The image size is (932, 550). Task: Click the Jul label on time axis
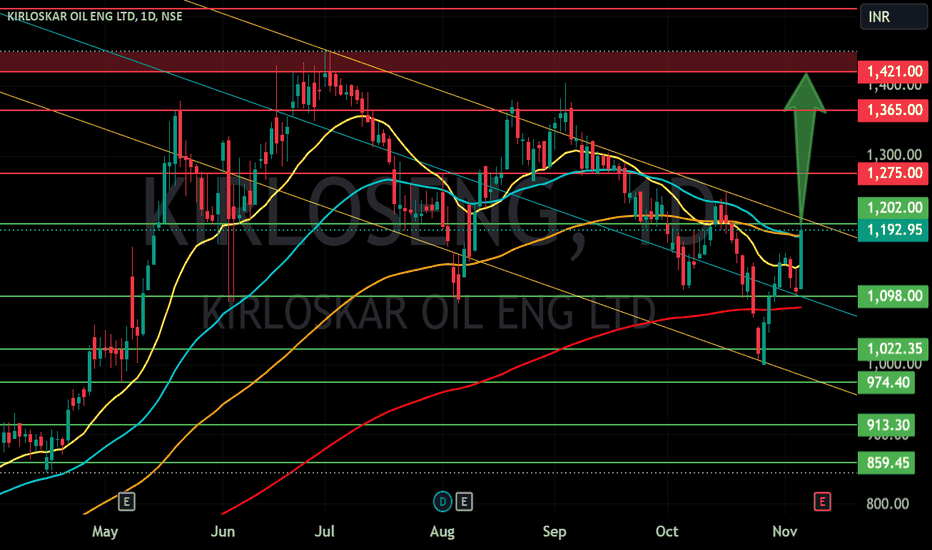pos(324,532)
